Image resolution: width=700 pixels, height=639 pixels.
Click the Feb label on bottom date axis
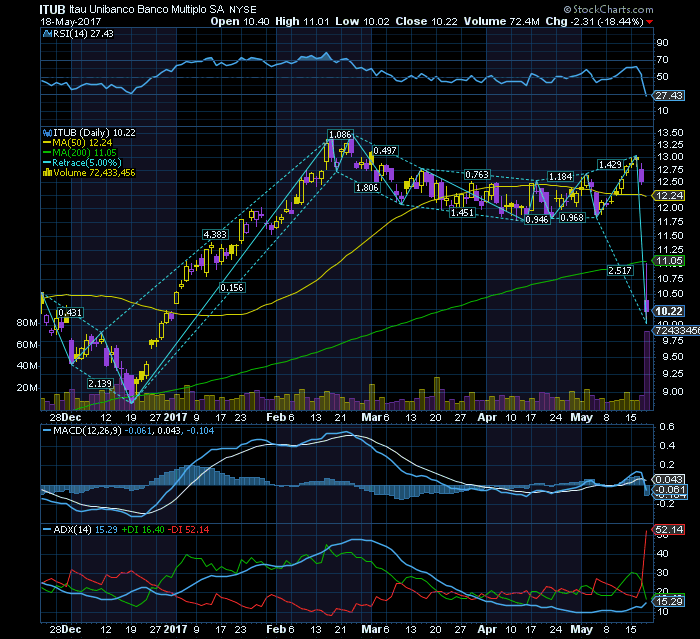[x=275, y=629]
